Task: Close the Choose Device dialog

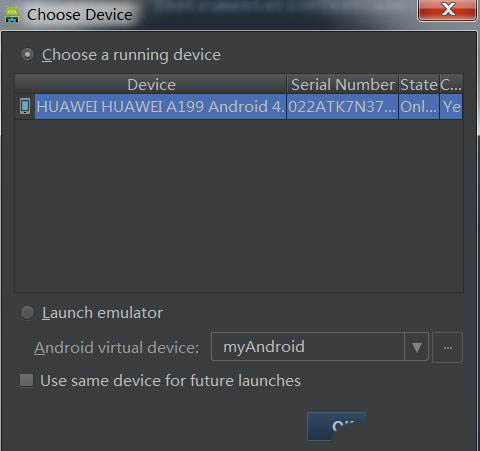Action: click(447, 10)
